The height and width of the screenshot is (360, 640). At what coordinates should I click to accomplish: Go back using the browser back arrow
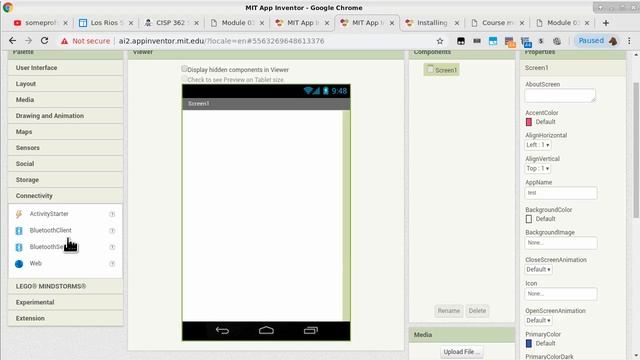(x=12, y=40)
